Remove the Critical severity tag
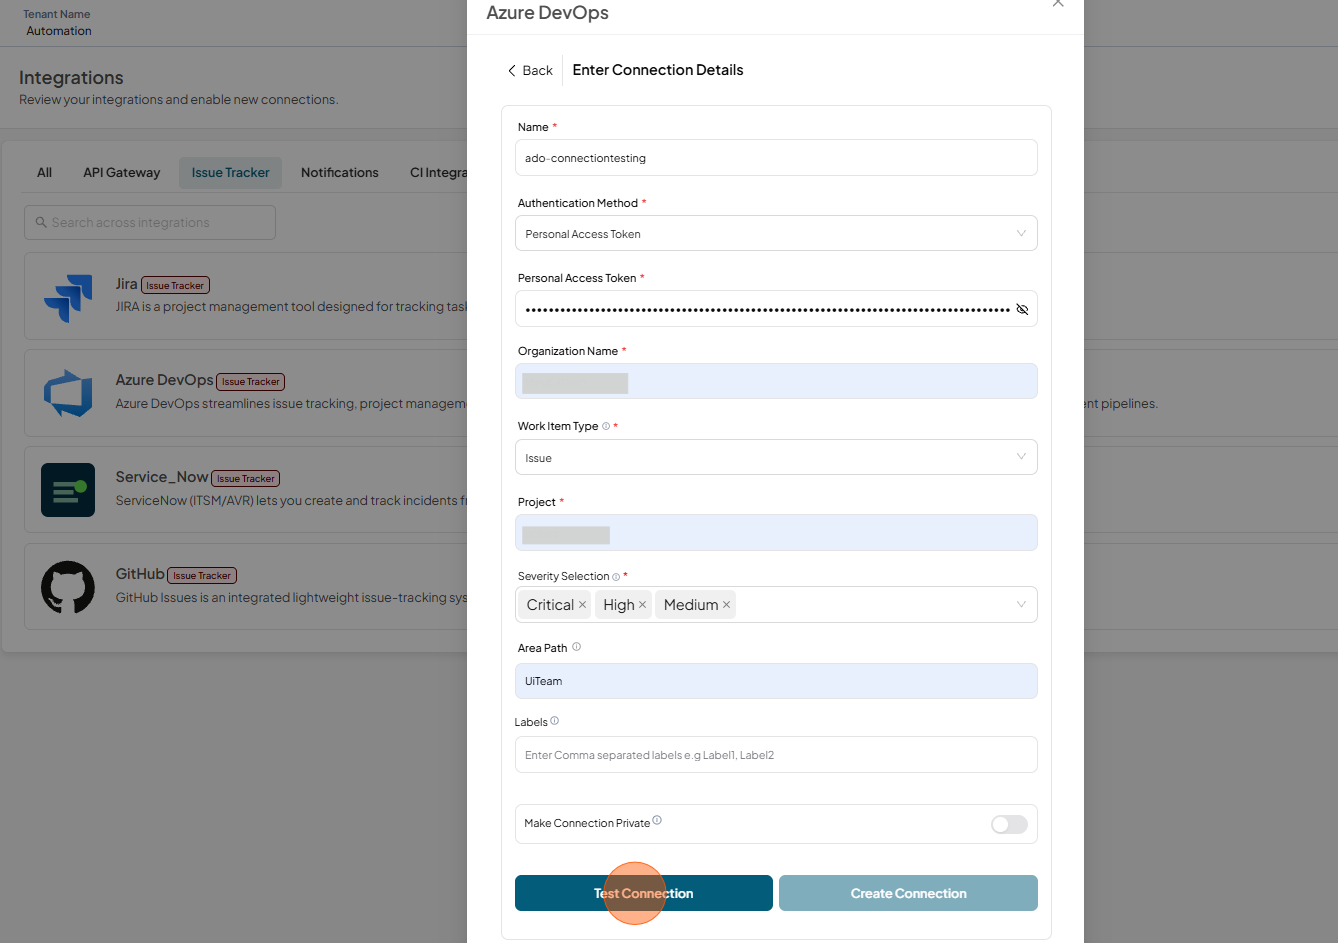The width and height of the screenshot is (1338, 943). tap(582, 605)
